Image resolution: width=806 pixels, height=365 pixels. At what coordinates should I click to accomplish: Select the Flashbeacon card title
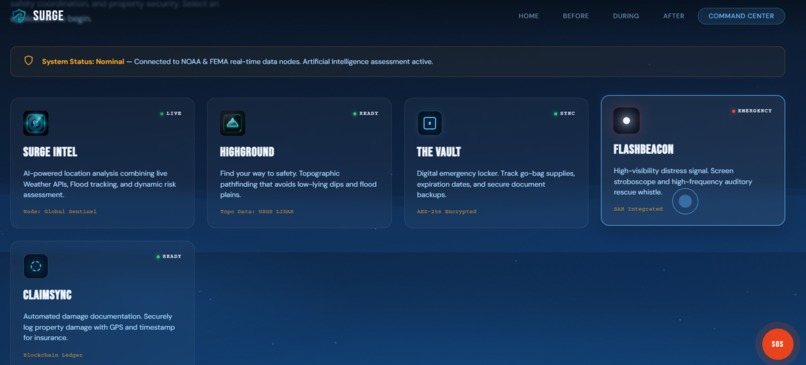point(644,150)
